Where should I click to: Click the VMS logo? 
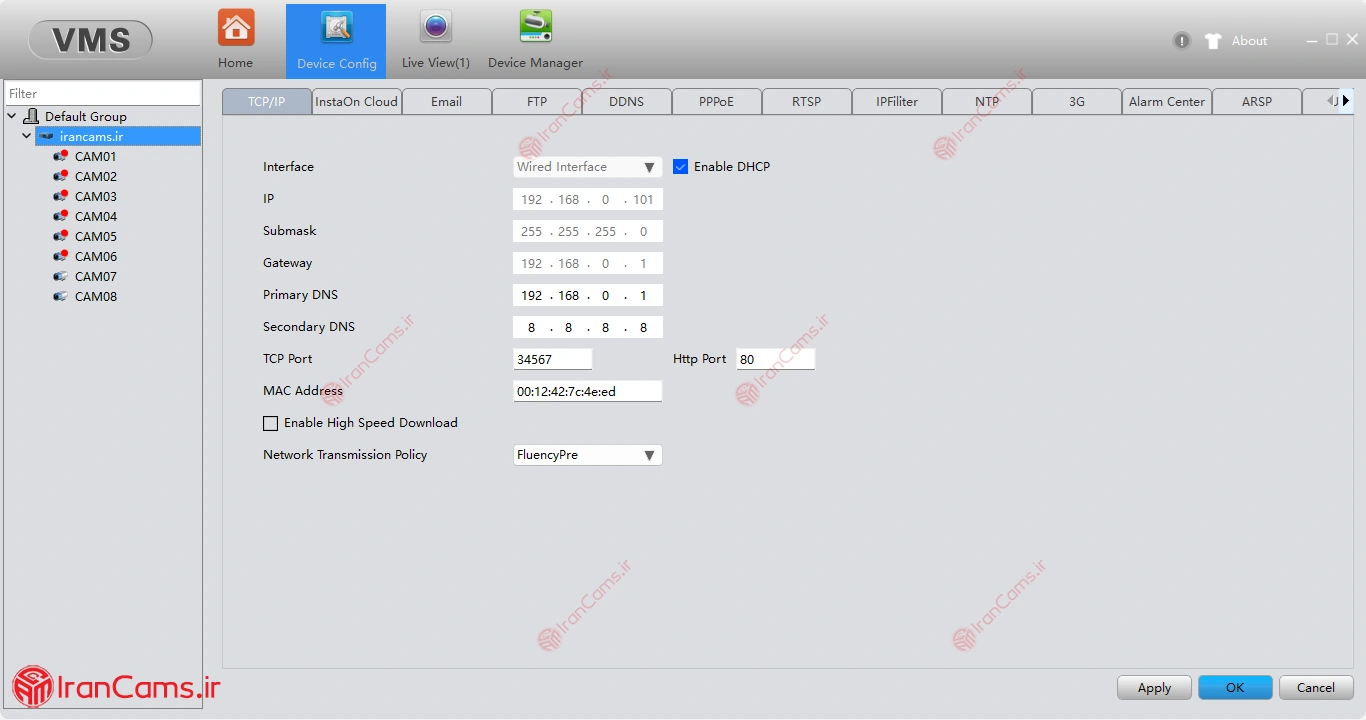(x=91, y=40)
